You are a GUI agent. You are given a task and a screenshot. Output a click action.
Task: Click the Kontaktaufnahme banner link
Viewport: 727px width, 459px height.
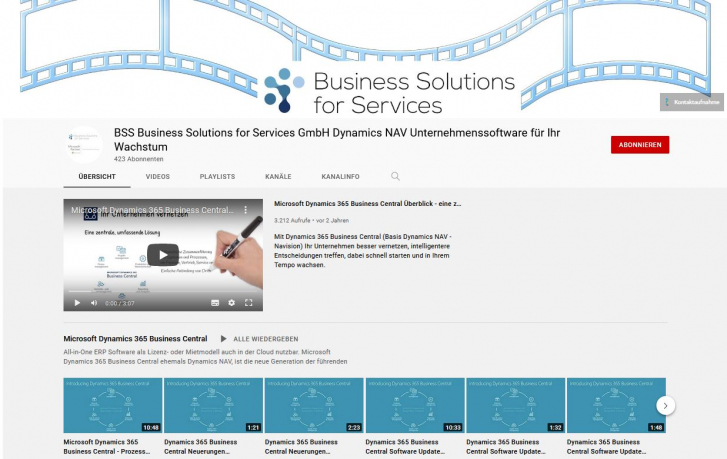(x=692, y=102)
